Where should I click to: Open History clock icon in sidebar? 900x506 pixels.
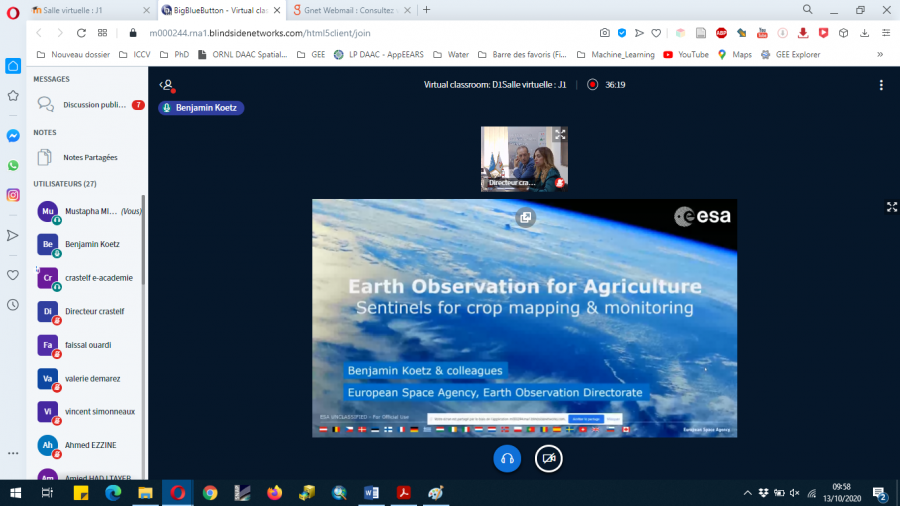13,305
